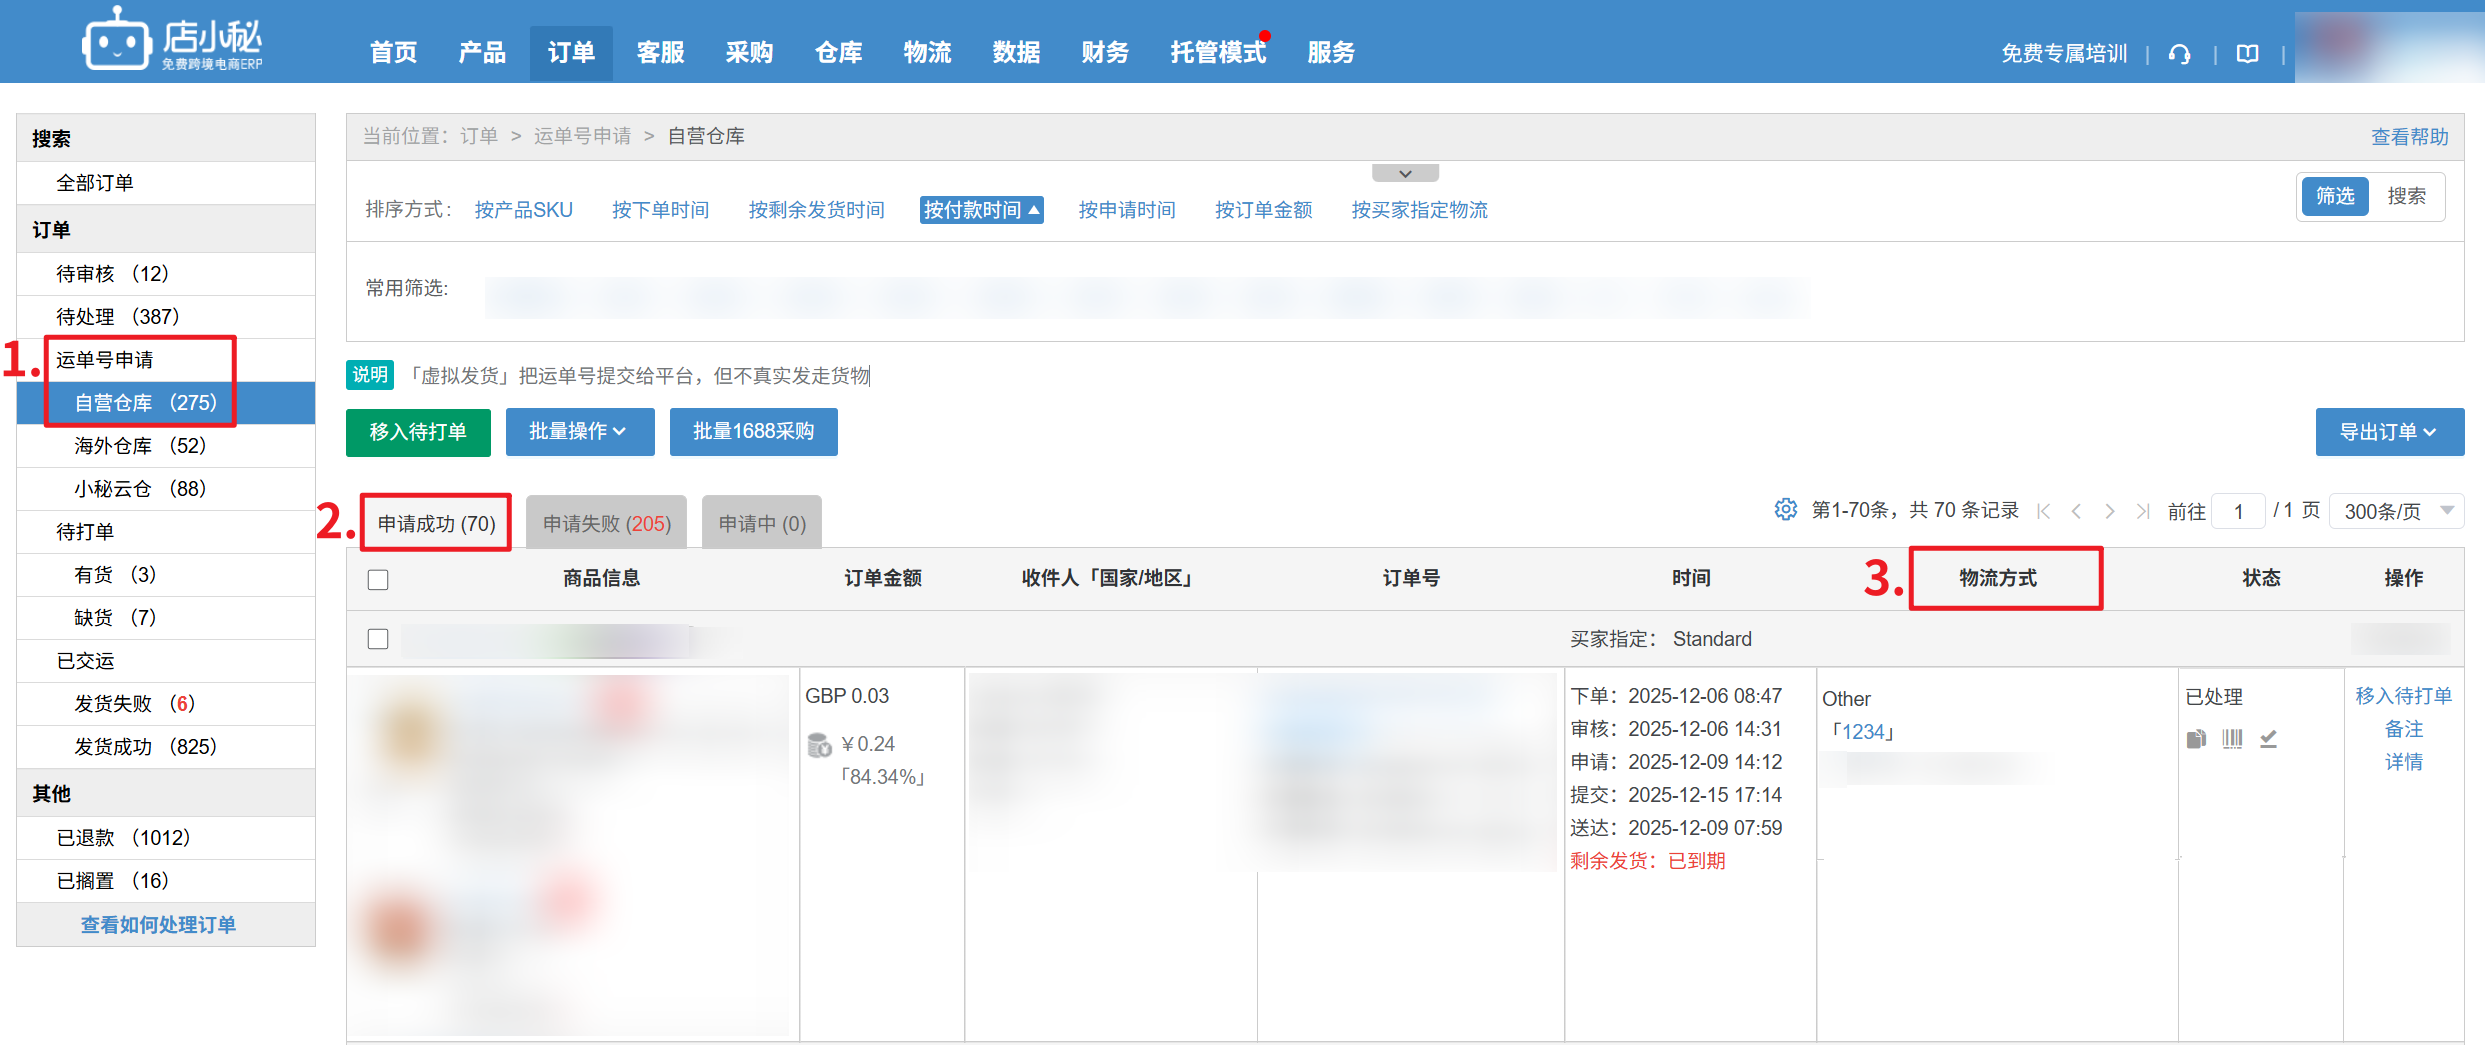Click the gear column settings icon
The width and height of the screenshot is (2485, 1045).
1785,510
